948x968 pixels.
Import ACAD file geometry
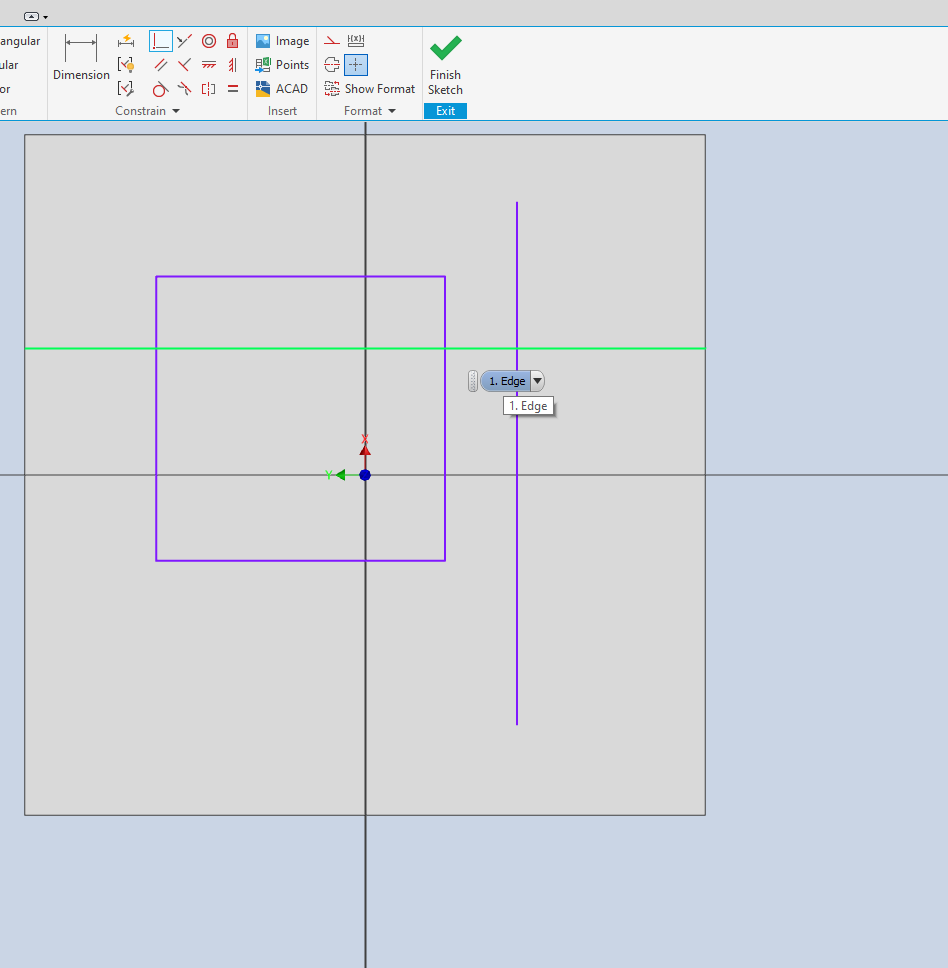click(281, 88)
